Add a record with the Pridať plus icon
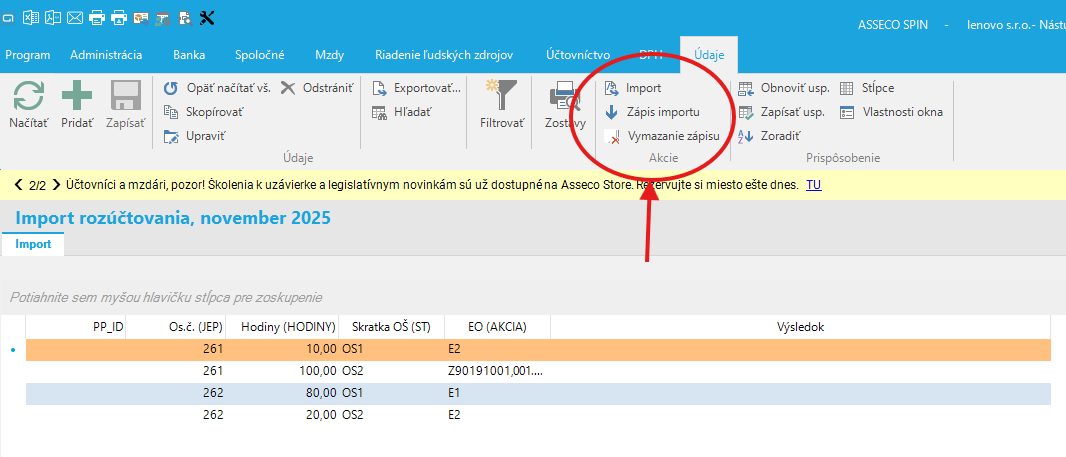This screenshot has width=1066, height=457. 77,103
